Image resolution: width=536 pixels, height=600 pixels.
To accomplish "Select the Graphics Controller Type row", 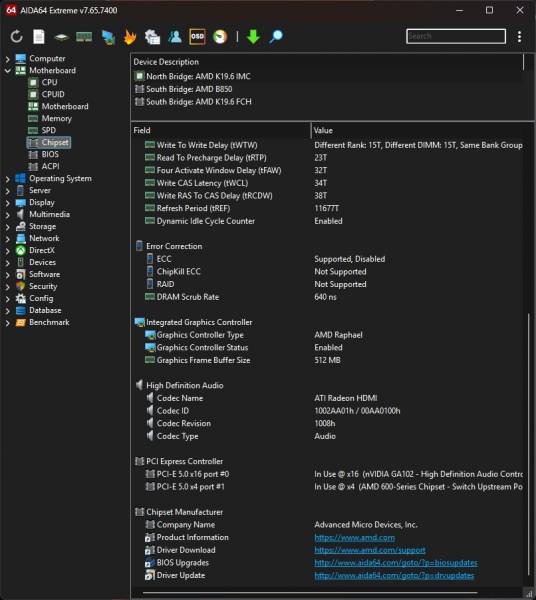I will 327,335.
